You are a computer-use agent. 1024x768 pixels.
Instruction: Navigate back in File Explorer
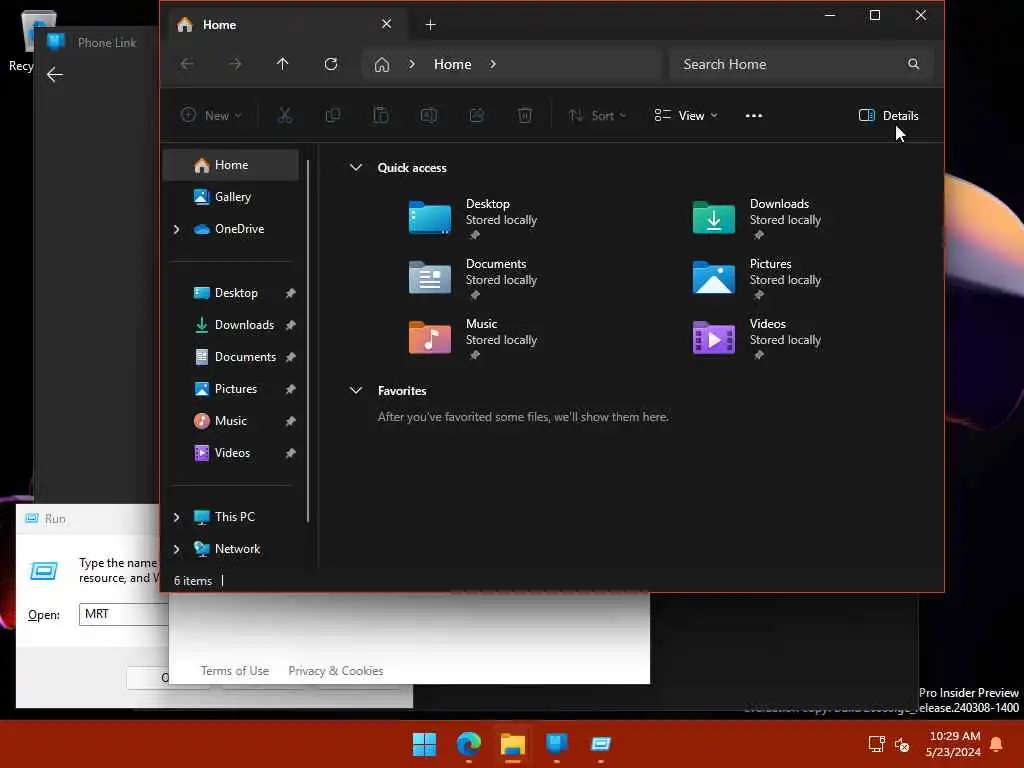[x=187, y=64]
